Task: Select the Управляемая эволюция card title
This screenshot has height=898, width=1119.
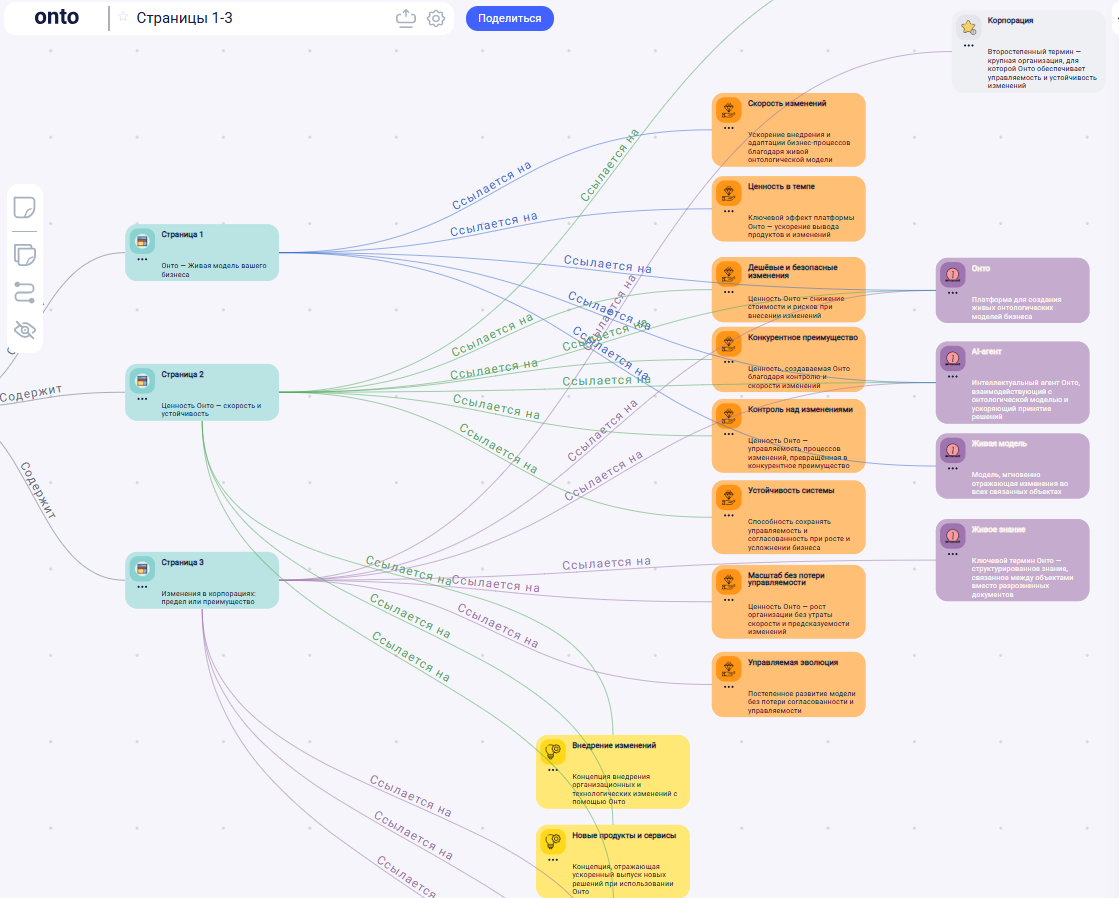Action: tap(793, 662)
